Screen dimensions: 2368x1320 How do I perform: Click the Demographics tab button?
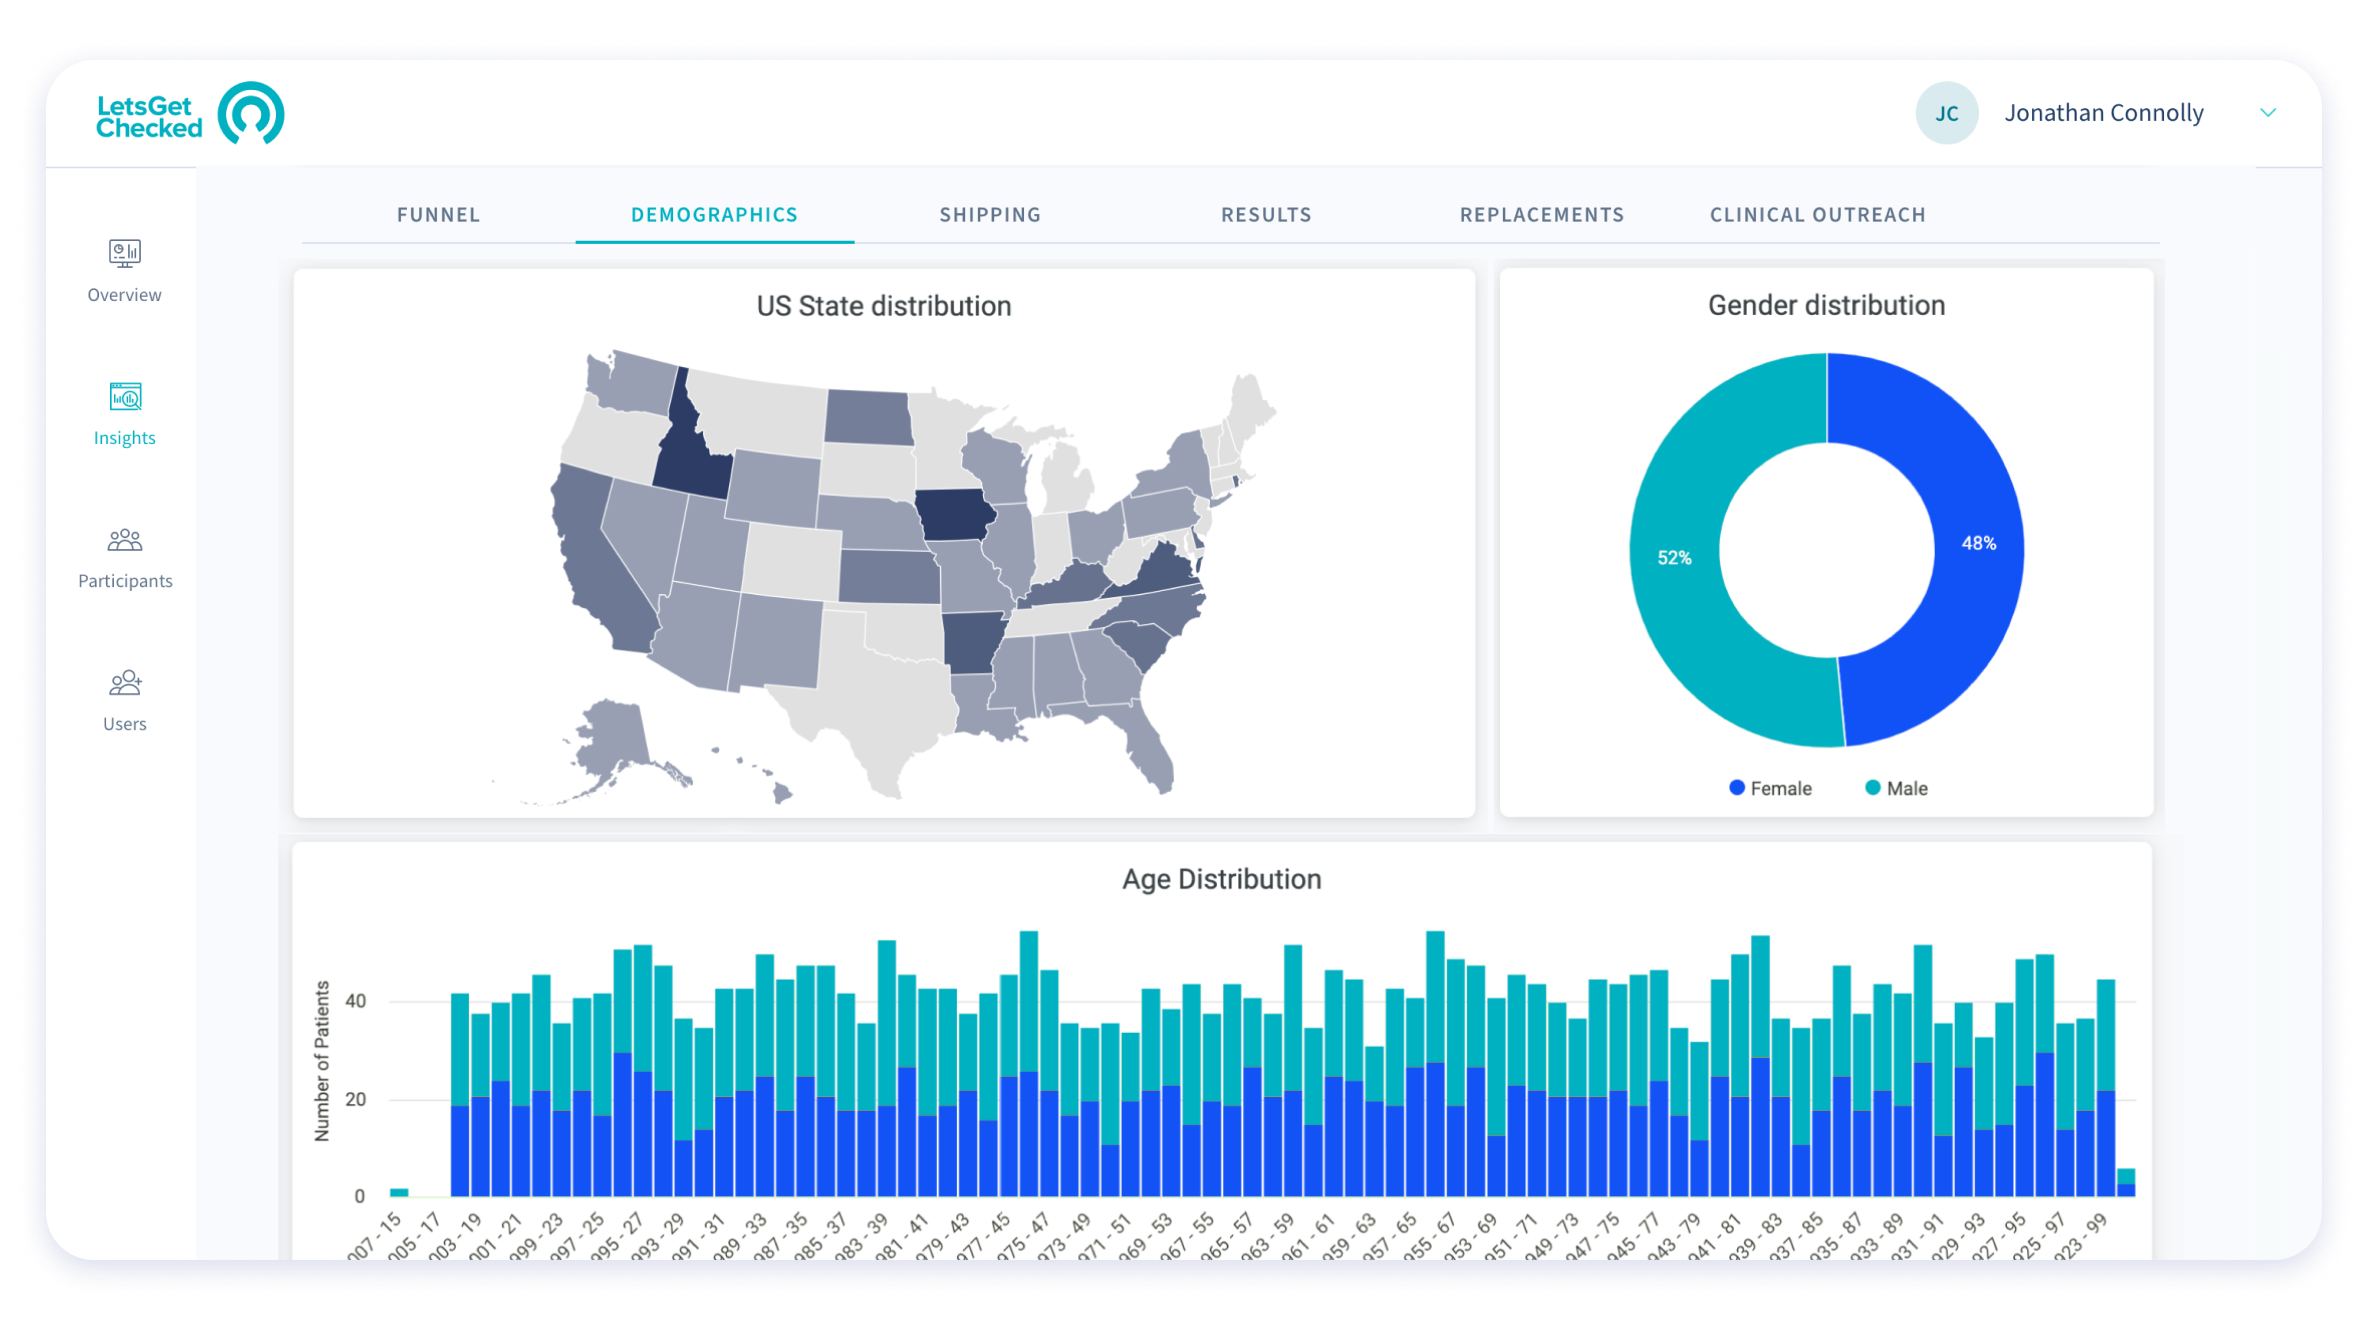(x=713, y=213)
